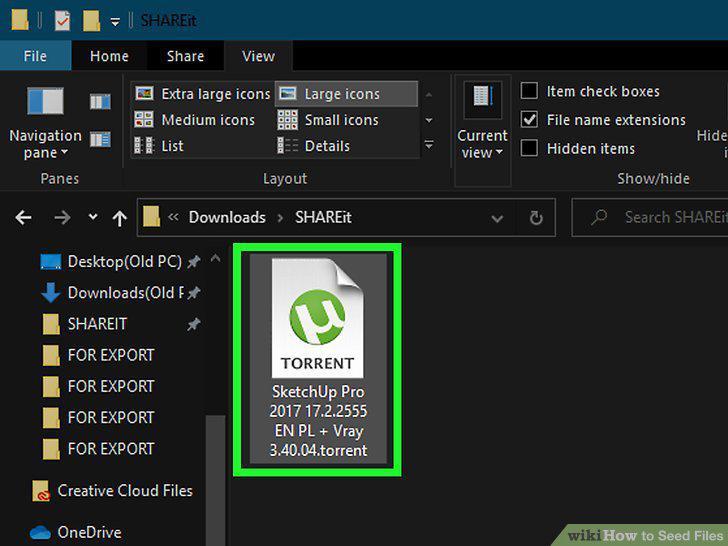Choose Medium icons layout

[195, 120]
